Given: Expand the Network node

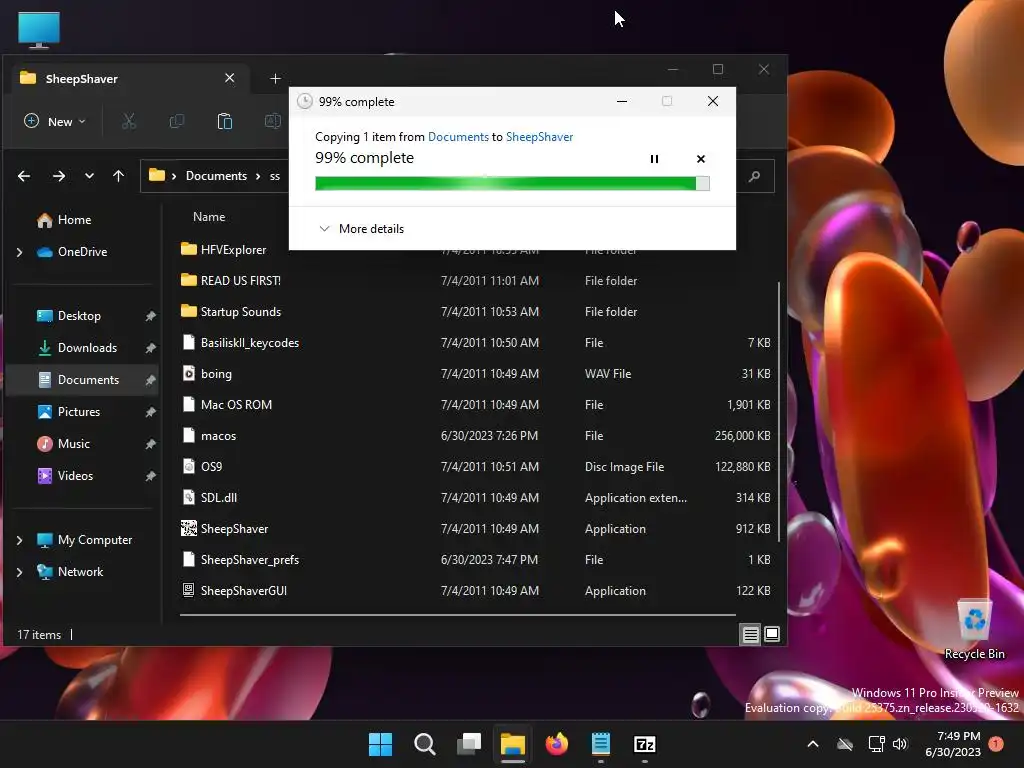Looking at the screenshot, I should point(19,572).
